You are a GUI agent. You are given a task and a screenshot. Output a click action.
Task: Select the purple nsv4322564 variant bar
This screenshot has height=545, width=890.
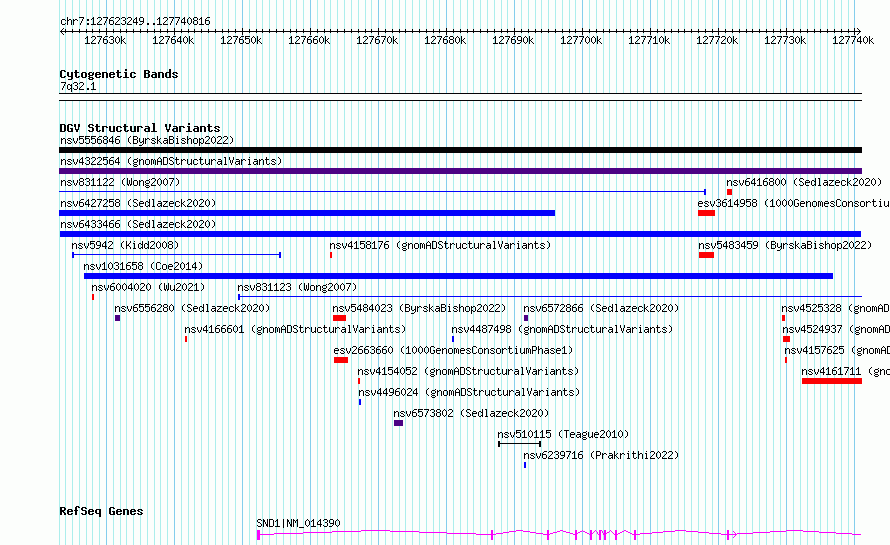[x=460, y=171]
